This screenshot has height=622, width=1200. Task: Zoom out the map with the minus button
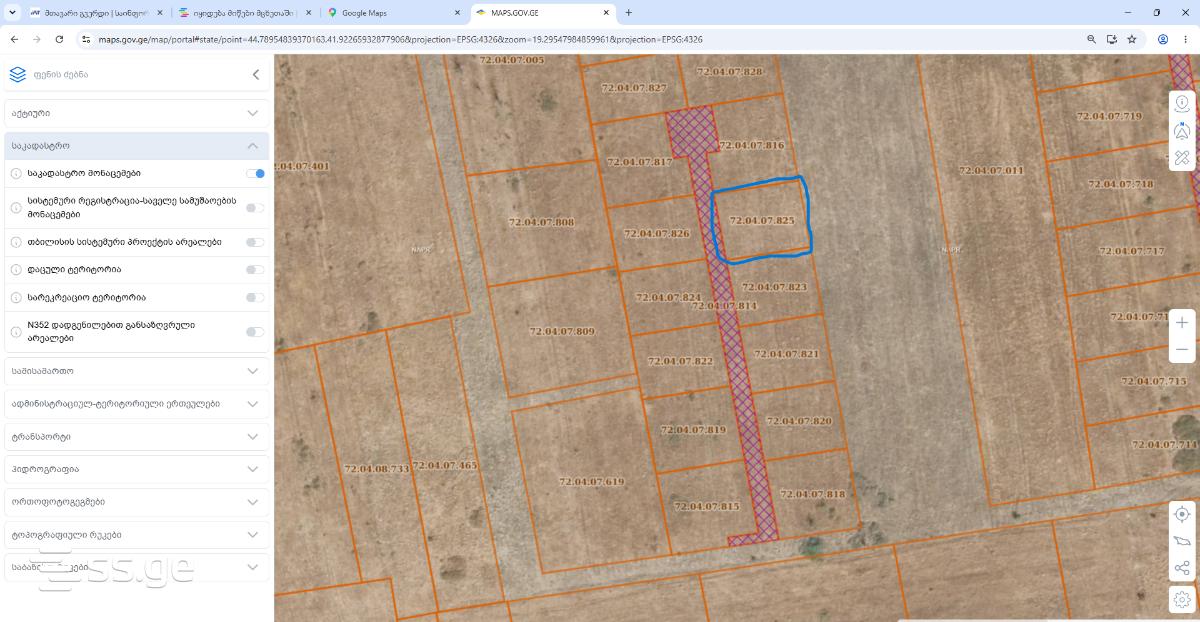1182,350
